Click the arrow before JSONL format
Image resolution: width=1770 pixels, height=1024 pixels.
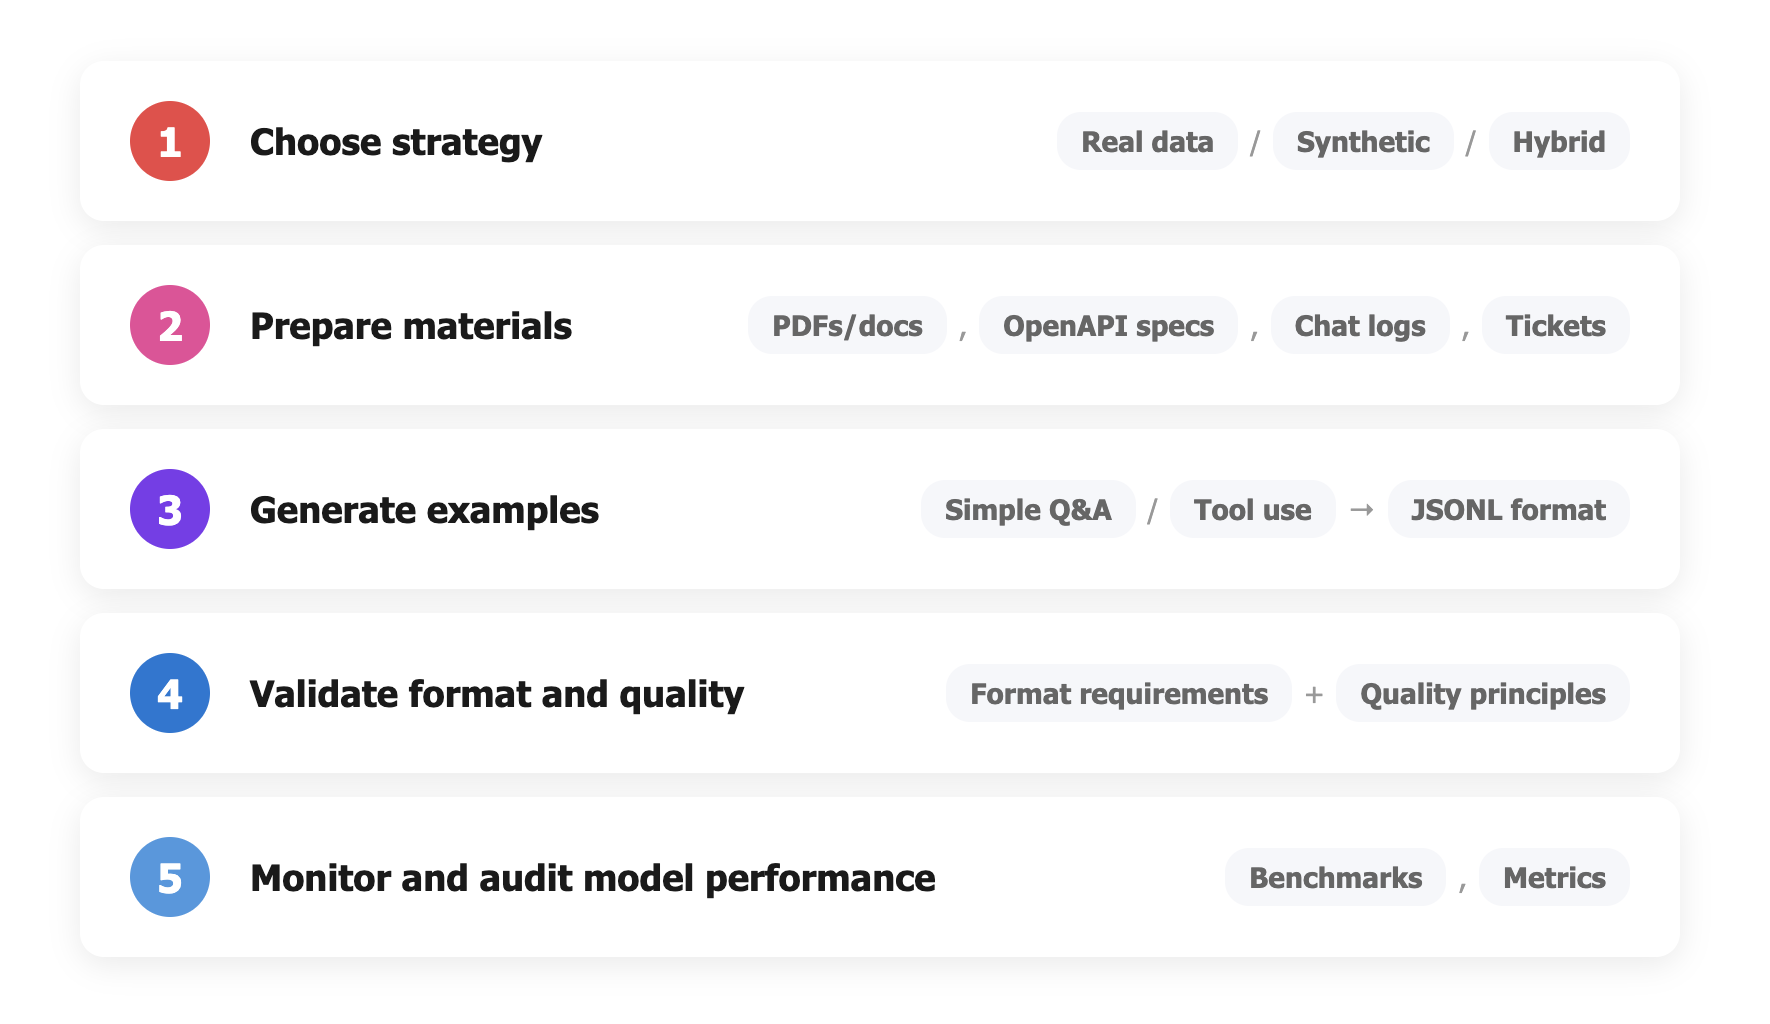click(1361, 510)
